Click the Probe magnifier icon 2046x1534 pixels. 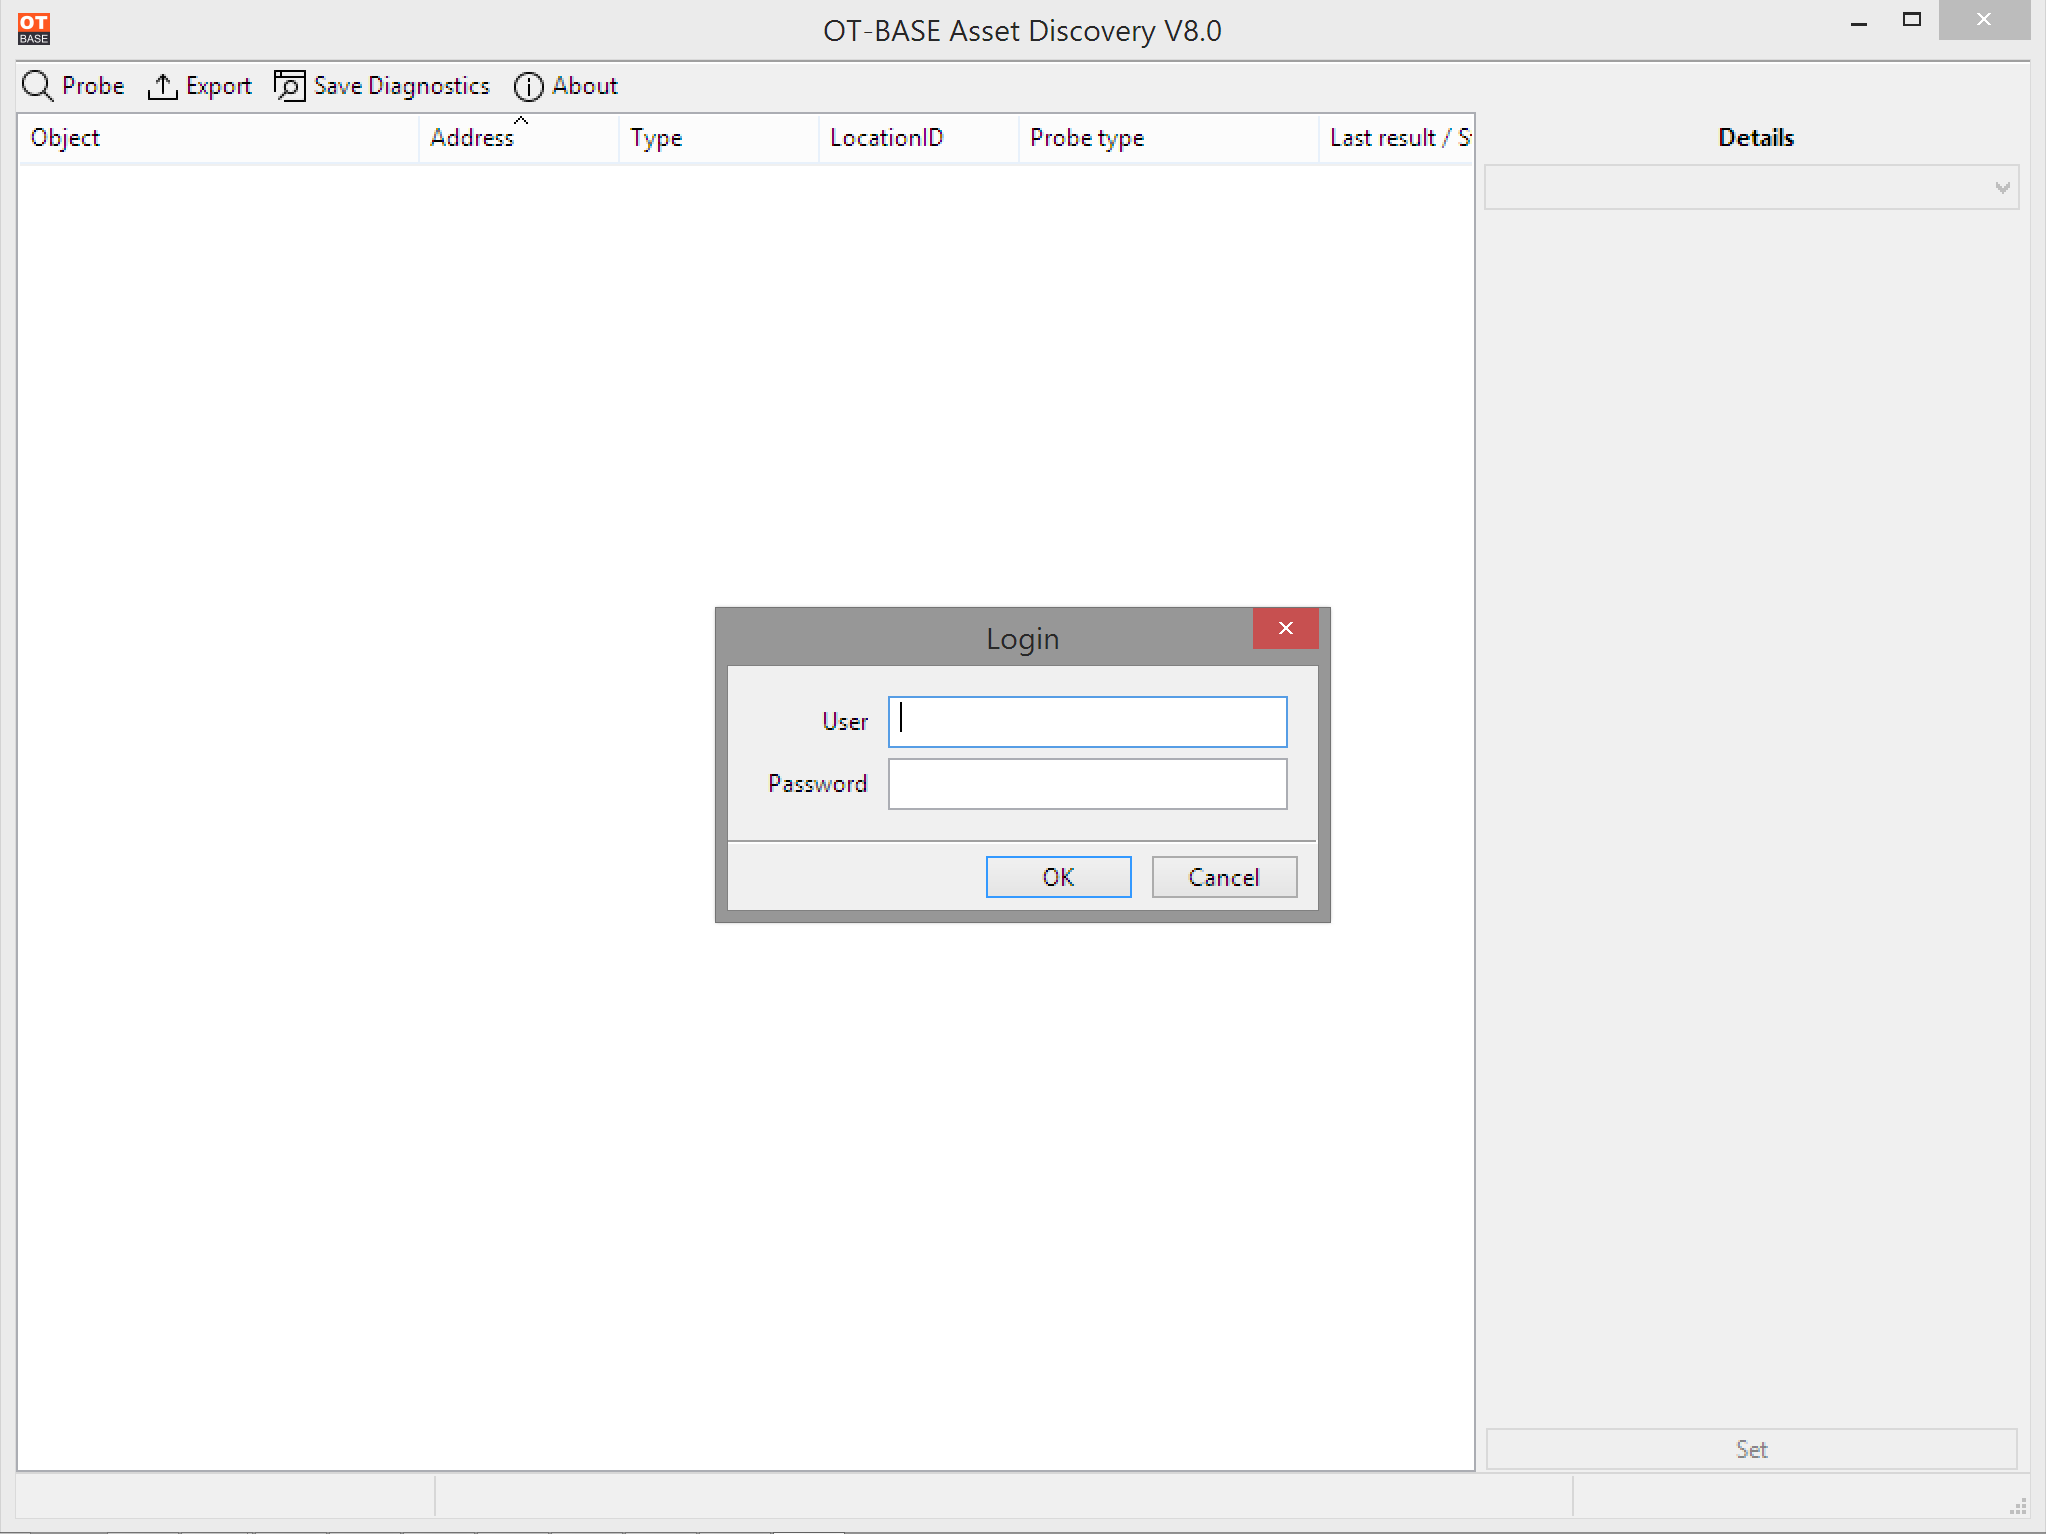pyautogui.click(x=38, y=86)
